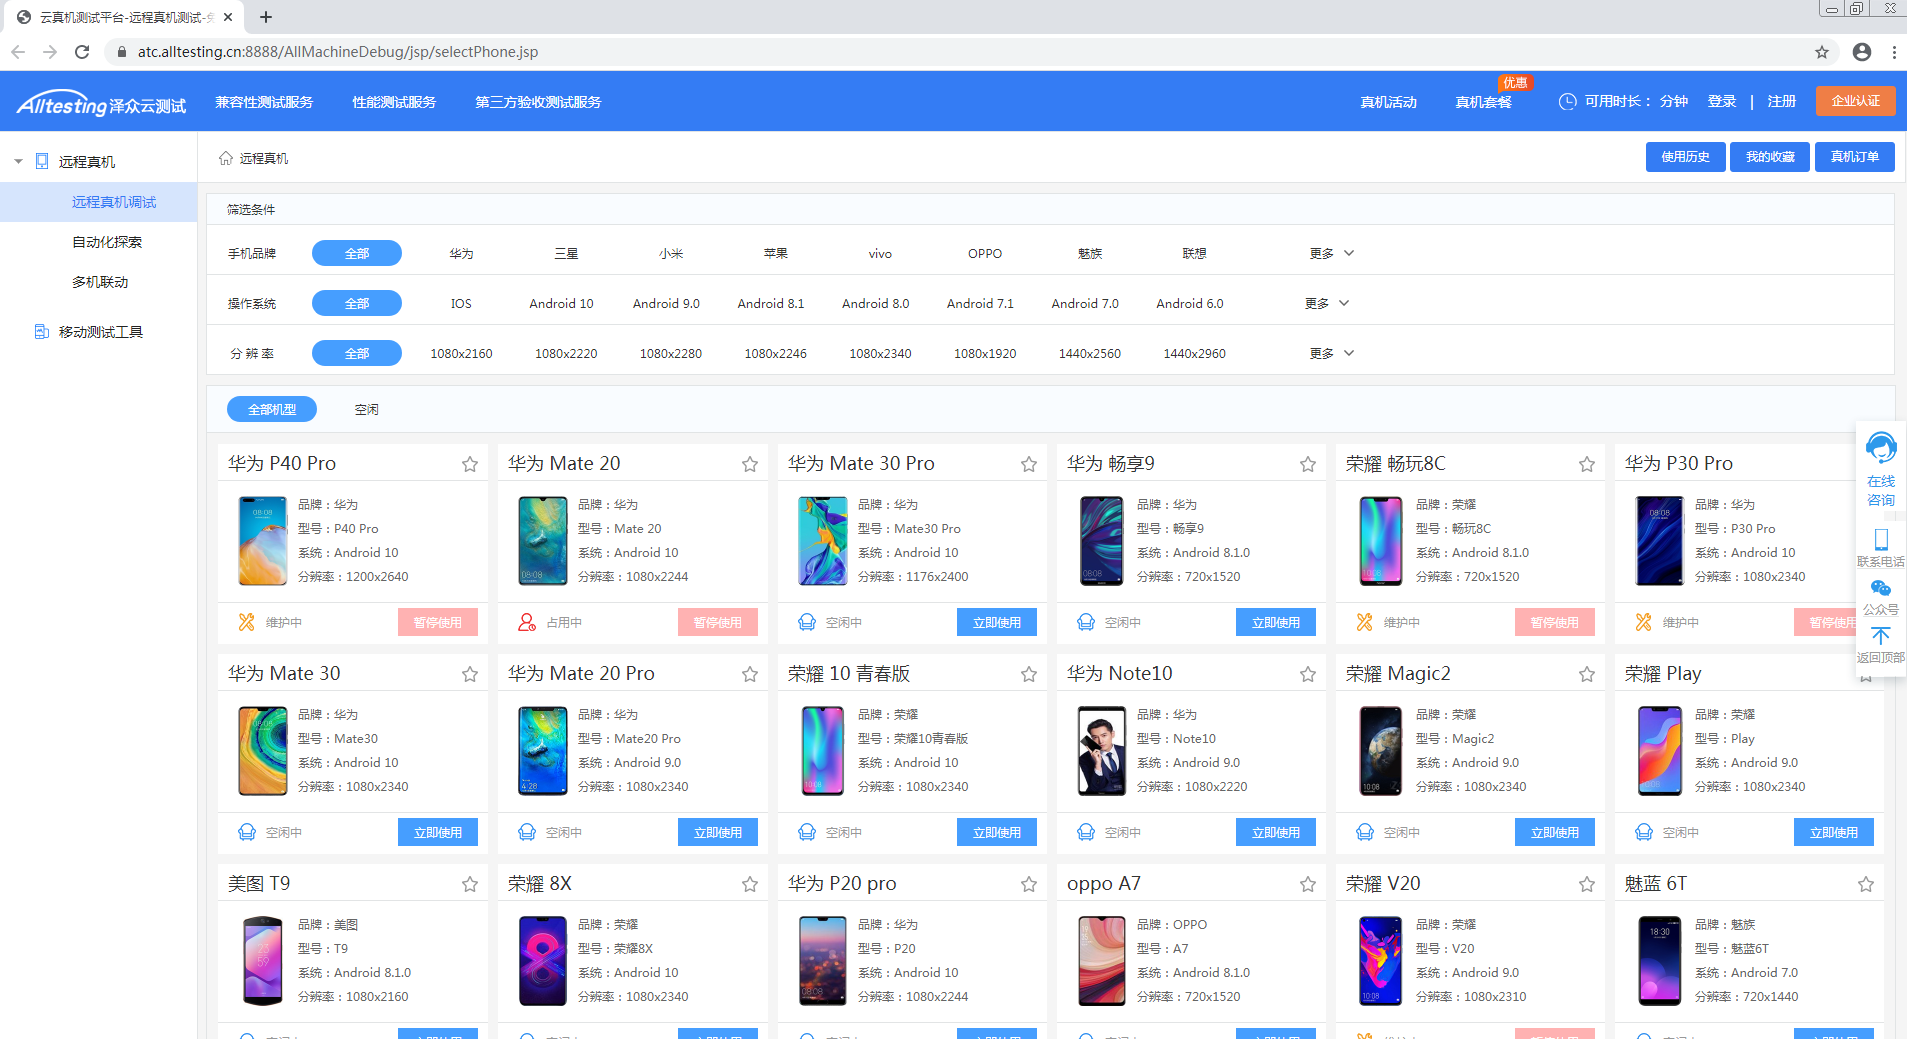
Task: Click the 华为 Note10 phone thumbnail
Action: (1102, 751)
